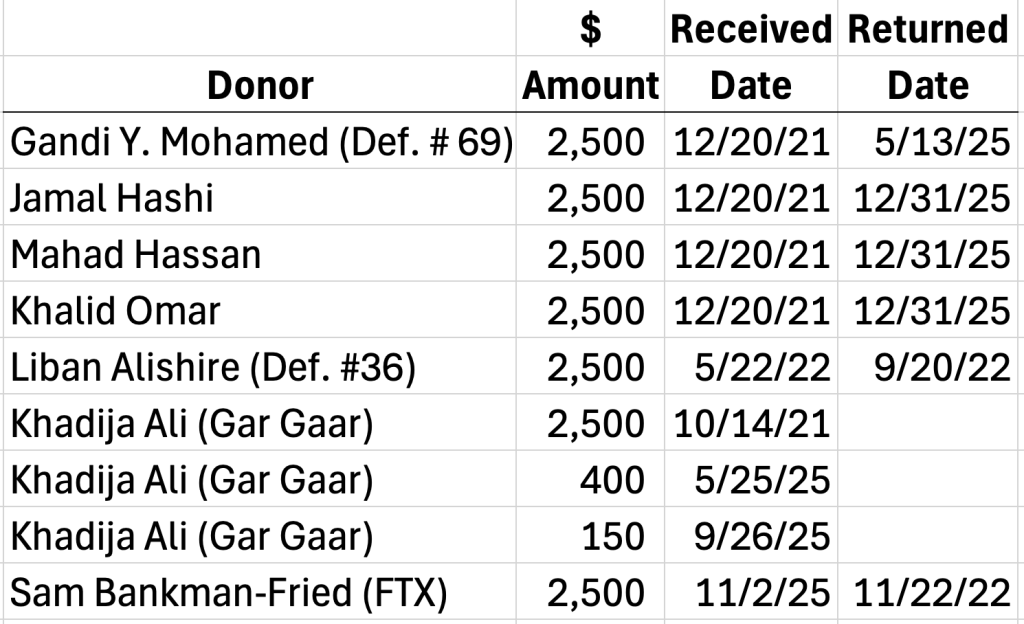Select the 5/25/25 received date cell

[751, 478]
